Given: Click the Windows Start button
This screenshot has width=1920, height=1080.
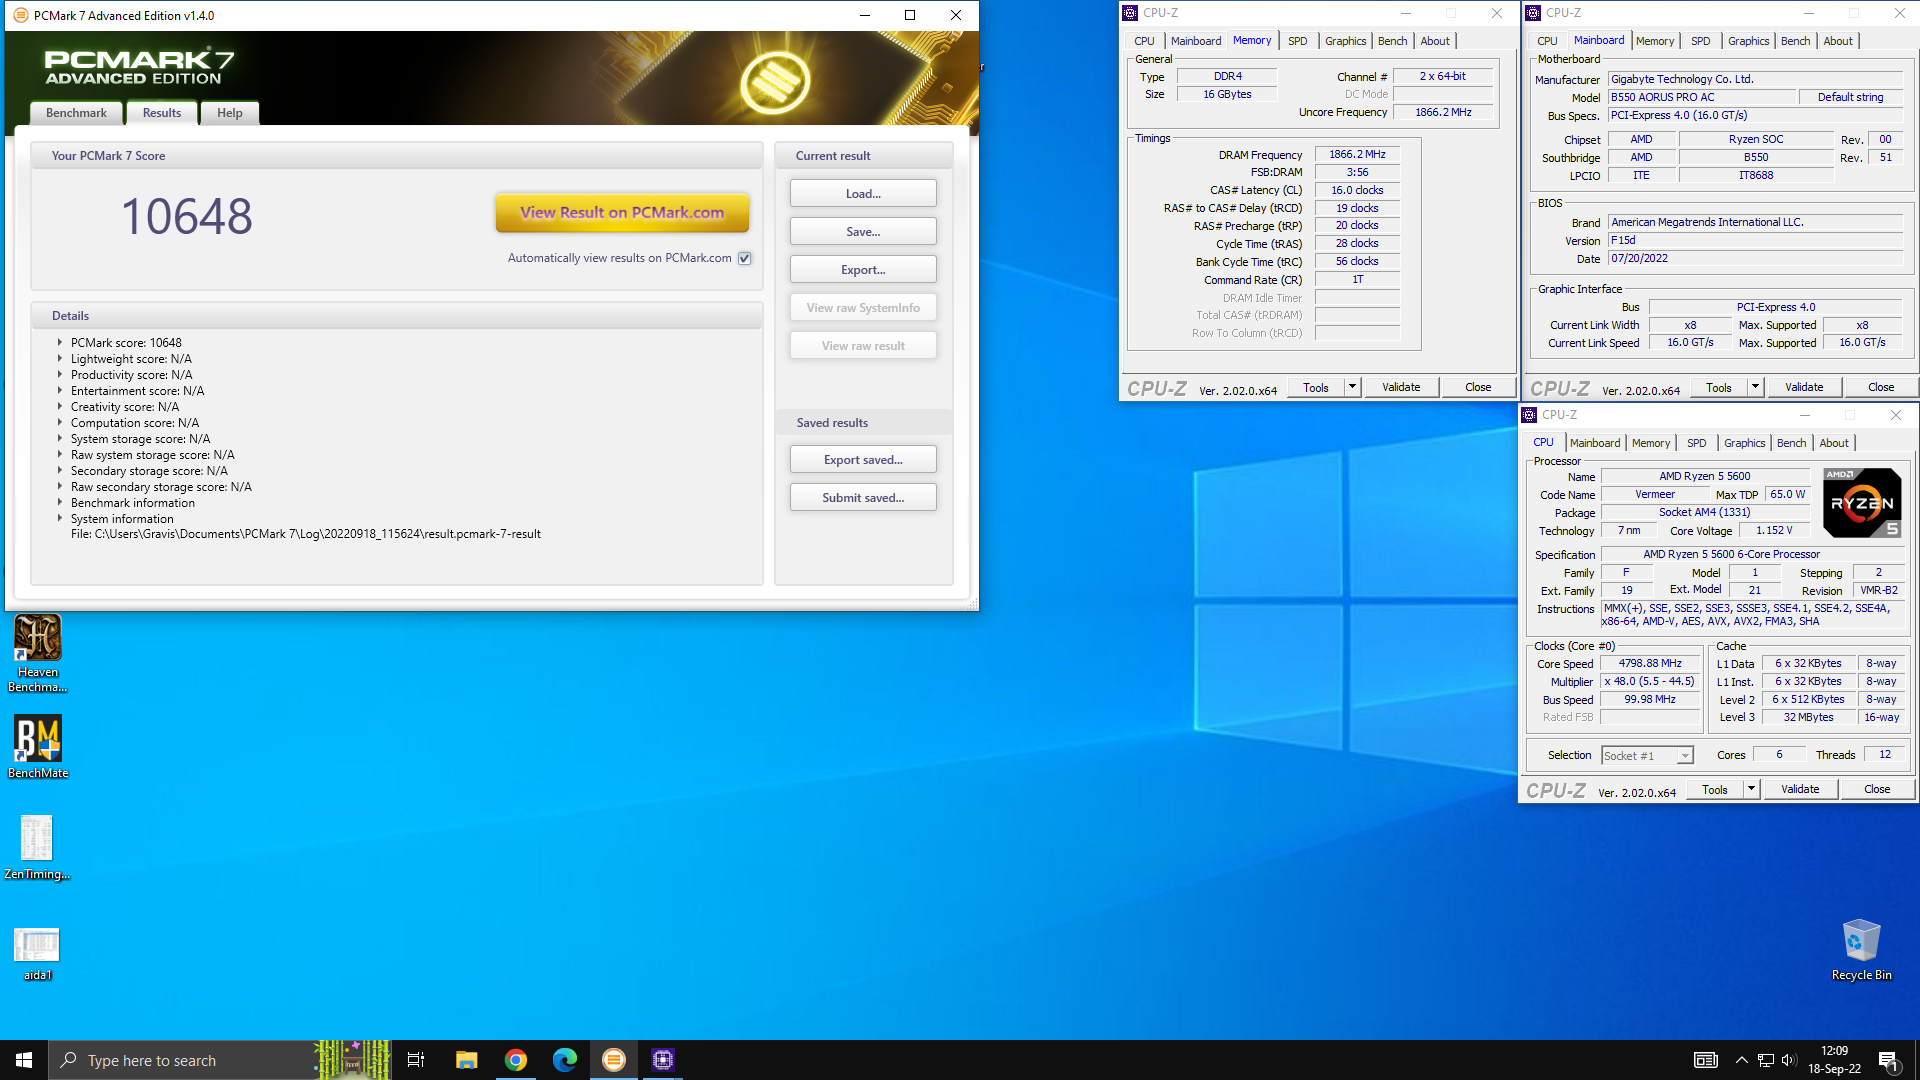Looking at the screenshot, I should click(24, 1060).
